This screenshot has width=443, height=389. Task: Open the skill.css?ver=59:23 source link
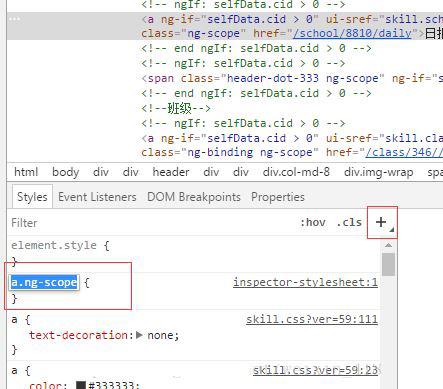point(315,370)
